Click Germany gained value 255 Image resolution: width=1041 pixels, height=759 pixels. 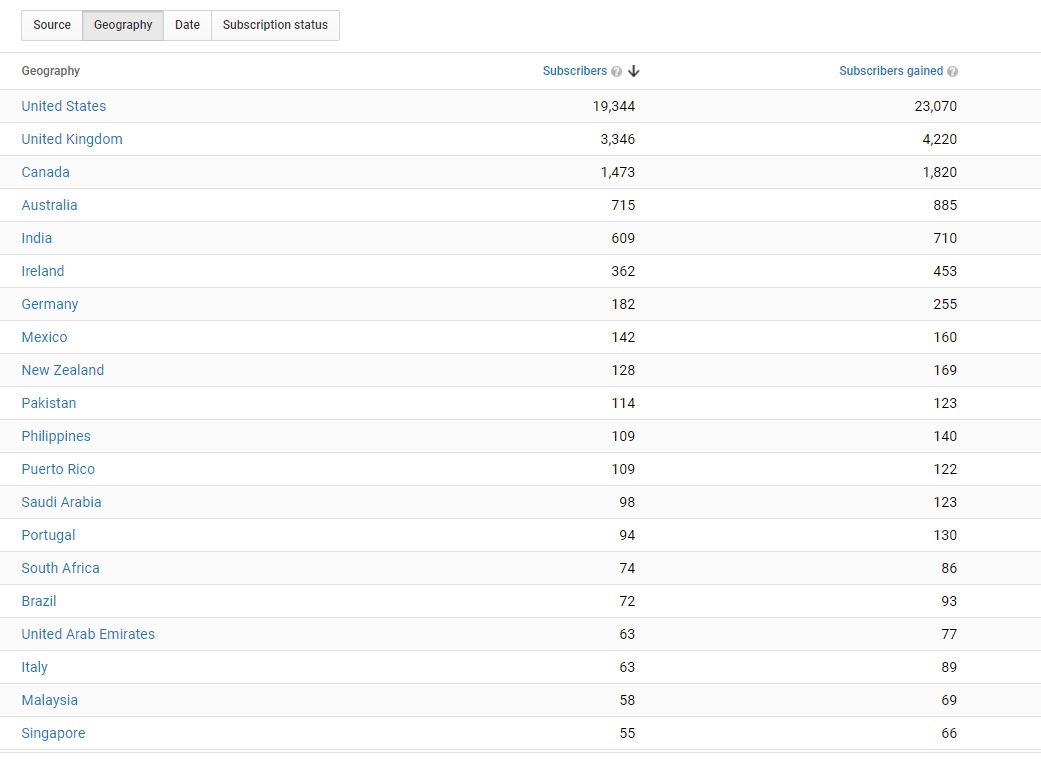[x=945, y=304]
